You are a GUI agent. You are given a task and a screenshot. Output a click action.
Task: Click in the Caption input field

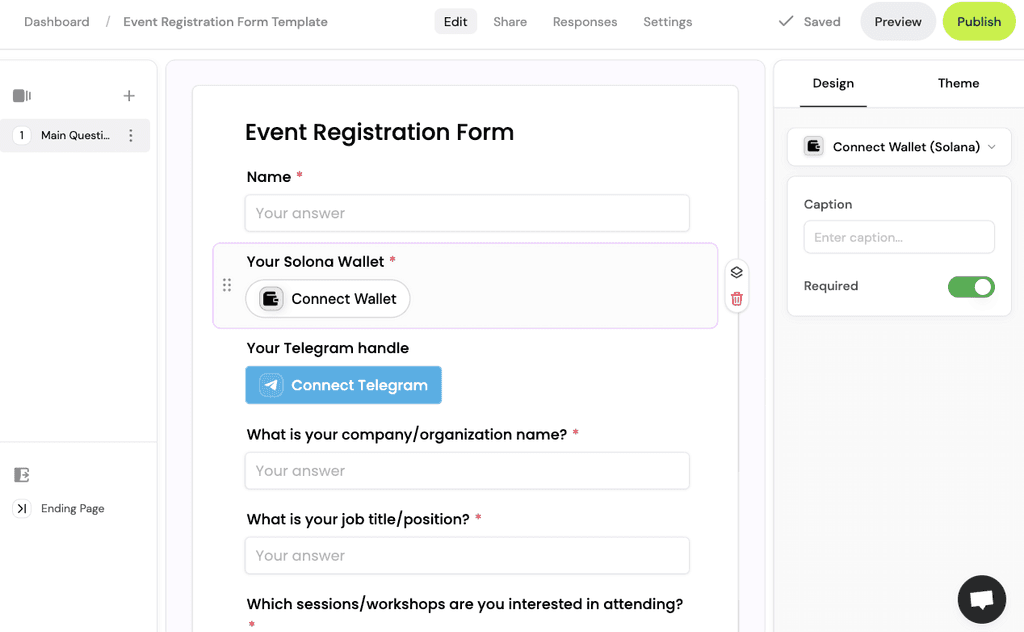click(898, 237)
